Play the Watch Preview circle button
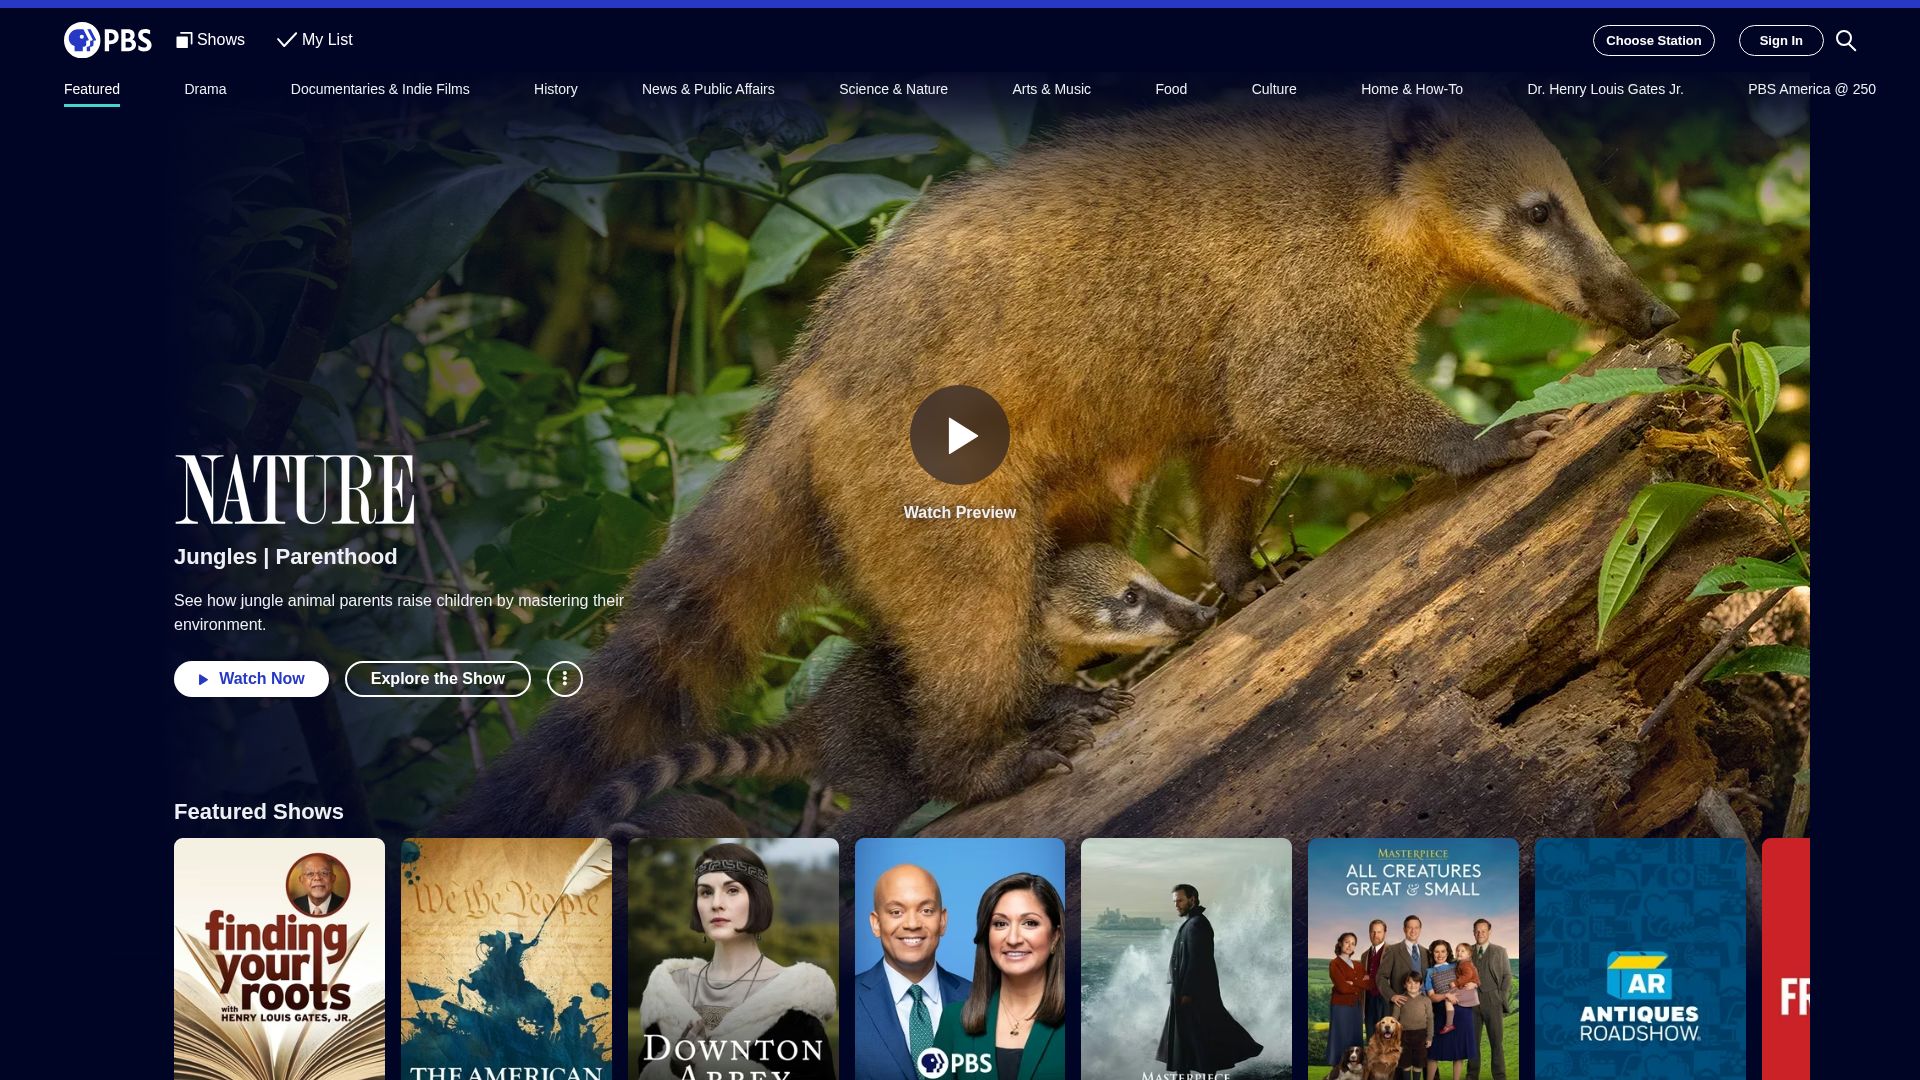This screenshot has width=1920, height=1080. [959, 435]
